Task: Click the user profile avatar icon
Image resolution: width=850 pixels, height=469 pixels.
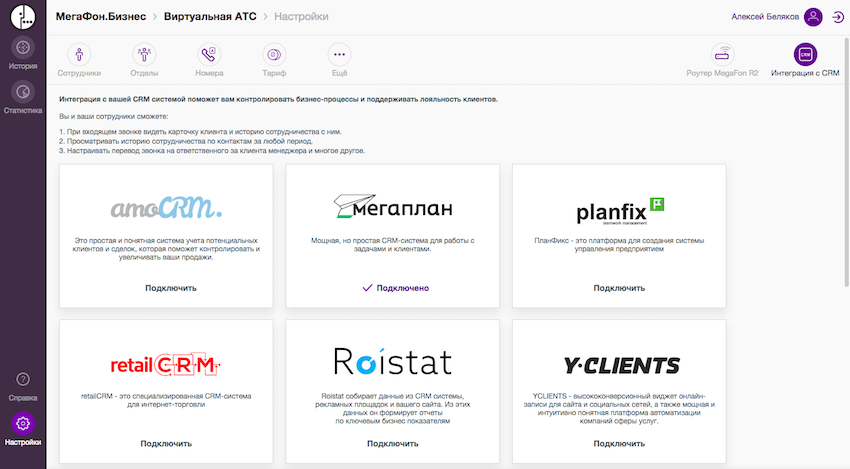Action: click(x=813, y=17)
